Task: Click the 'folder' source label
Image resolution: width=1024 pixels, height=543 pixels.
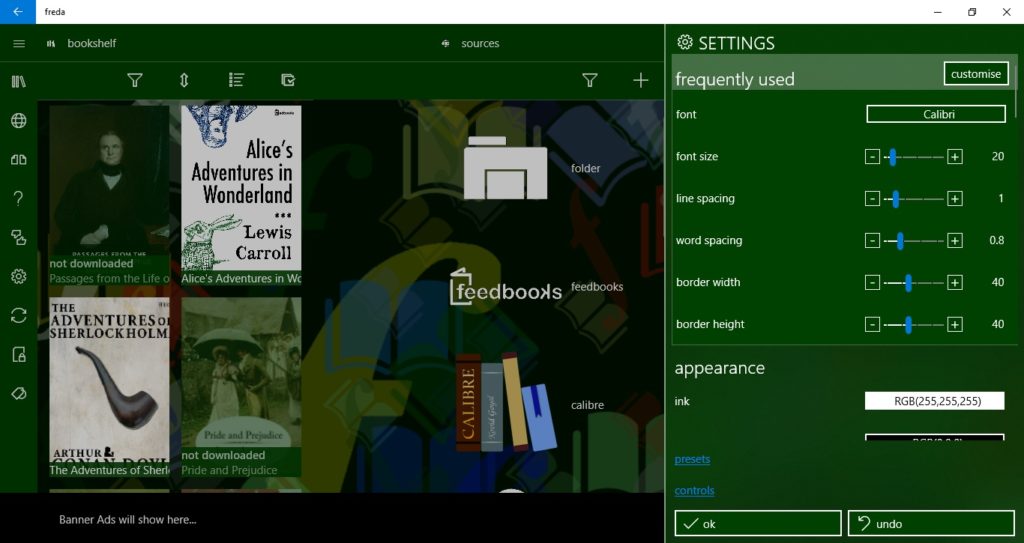Action: click(585, 168)
